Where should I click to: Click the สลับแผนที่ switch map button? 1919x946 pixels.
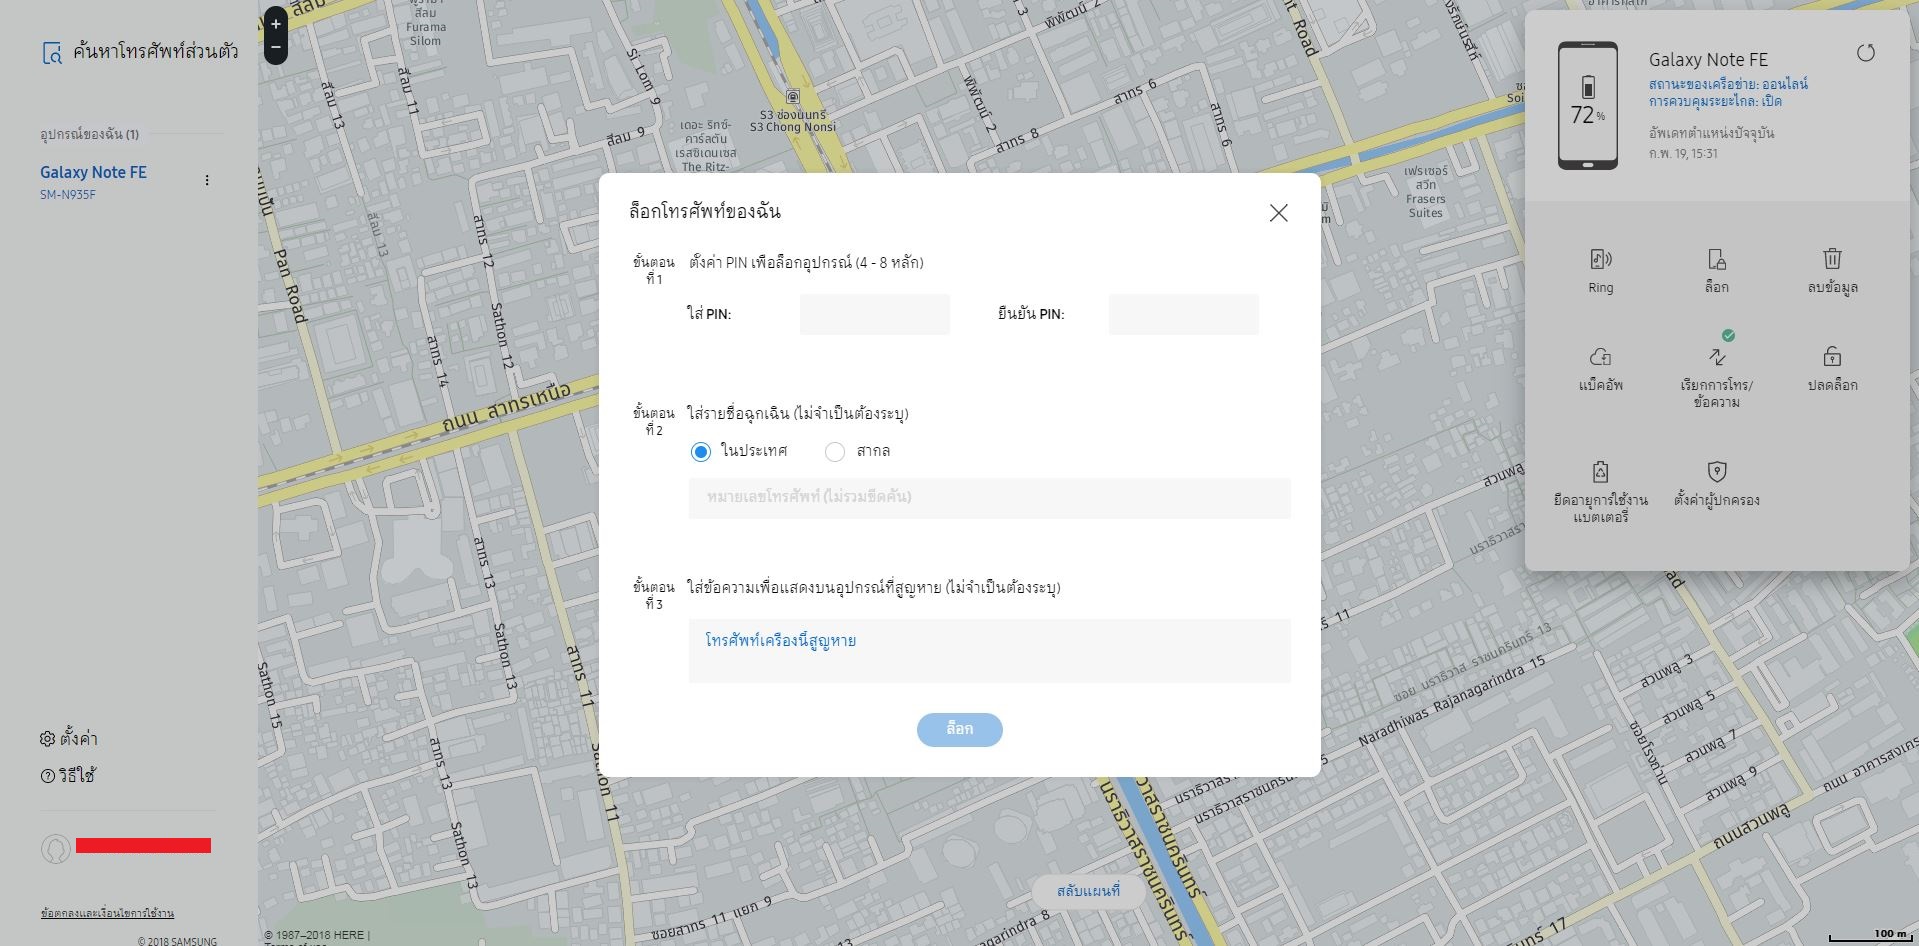[x=1088, y=891]
